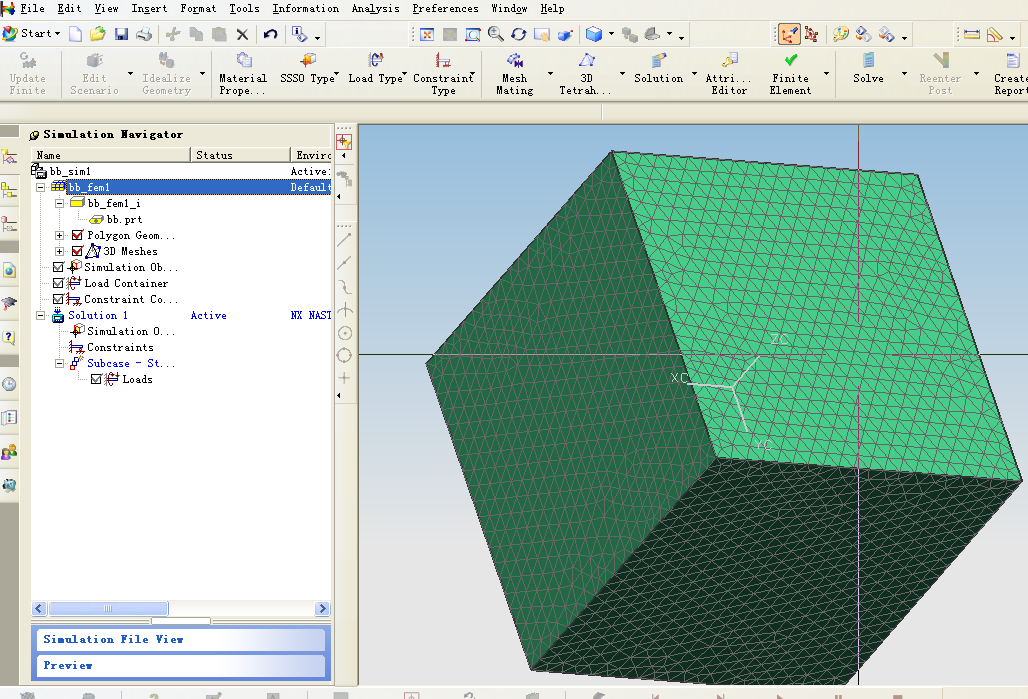
Task: Open the Attribute Editor tool
Action: [x=728, y=68]
